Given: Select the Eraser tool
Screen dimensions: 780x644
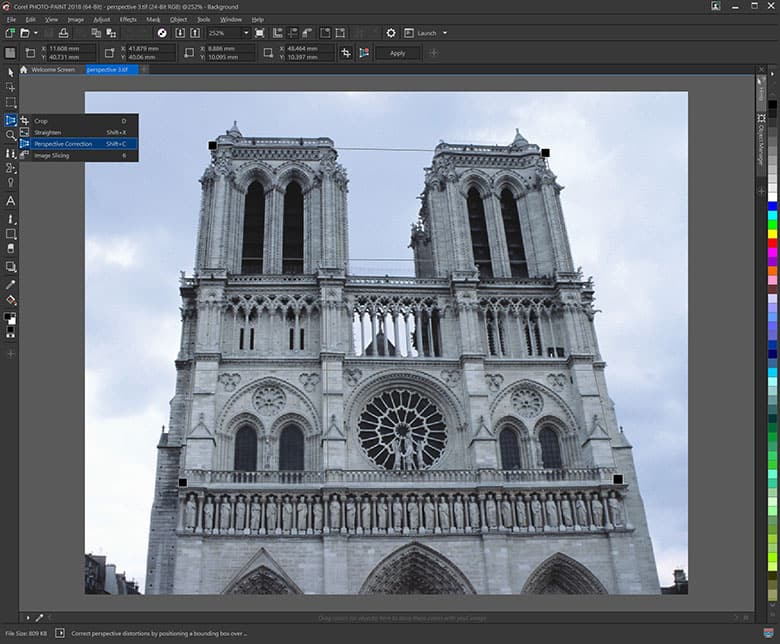Looking at the screenshot, I should pos(11,250).
